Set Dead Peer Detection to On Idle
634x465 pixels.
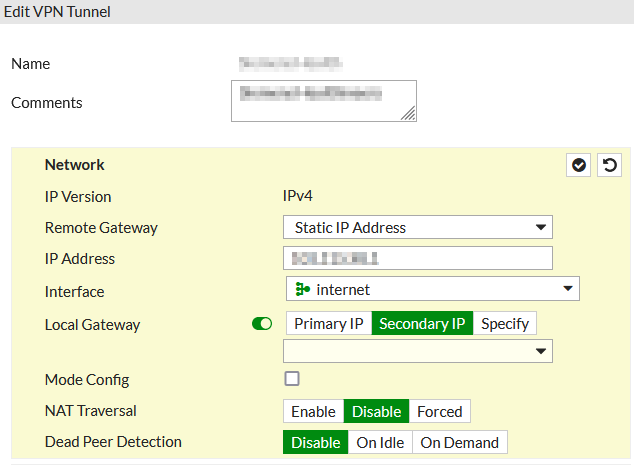click(x=380, y=442)
